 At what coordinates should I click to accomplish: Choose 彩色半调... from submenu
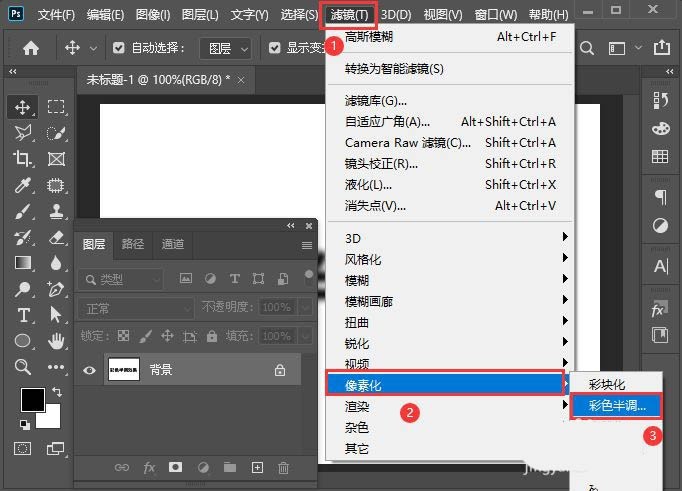pyautogui.click(x=616, y=406)
